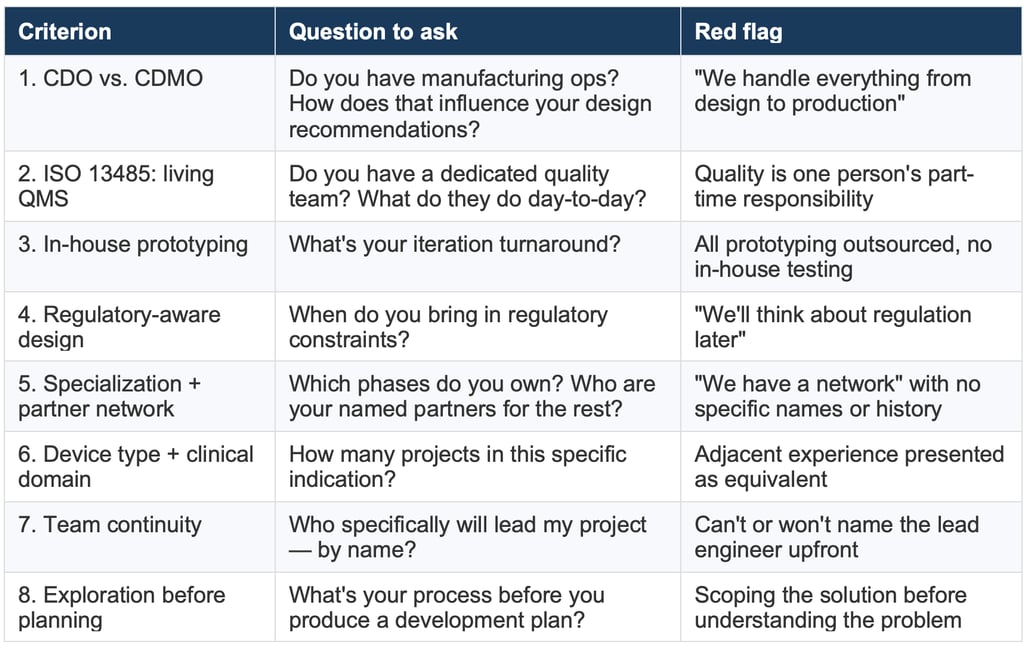This screenshot has width=1024, height=648.
Task: Click the "7. Team continuity" cell
Action: [x=110, y=524]
